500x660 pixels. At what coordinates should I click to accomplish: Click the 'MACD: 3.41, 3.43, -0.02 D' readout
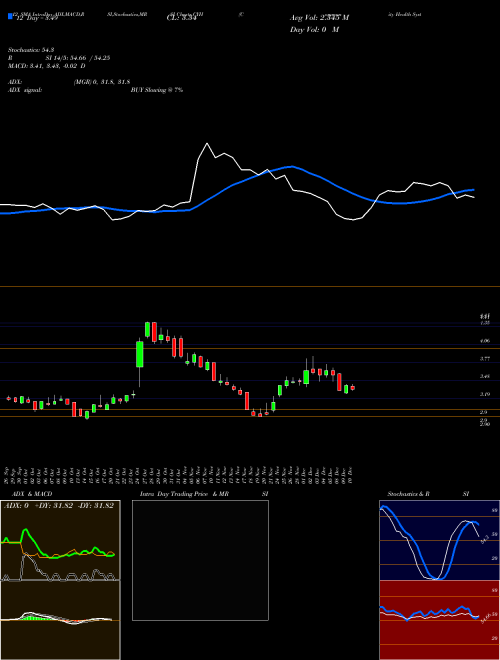(46, 66)
